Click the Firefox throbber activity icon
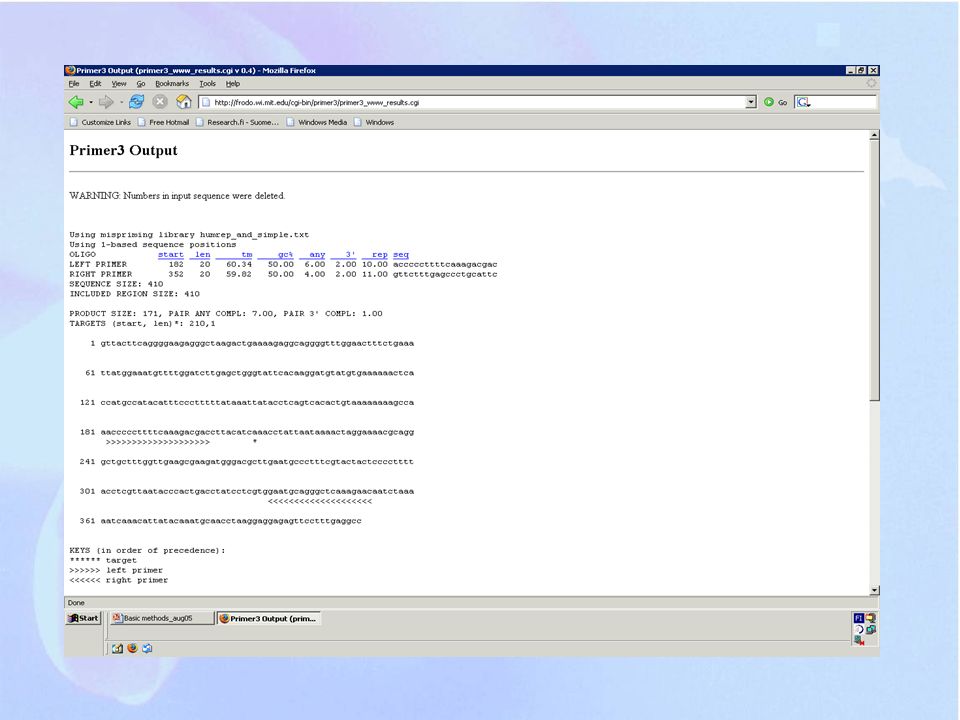This screenshot has height=720, width=960. [x=871, y=83]
